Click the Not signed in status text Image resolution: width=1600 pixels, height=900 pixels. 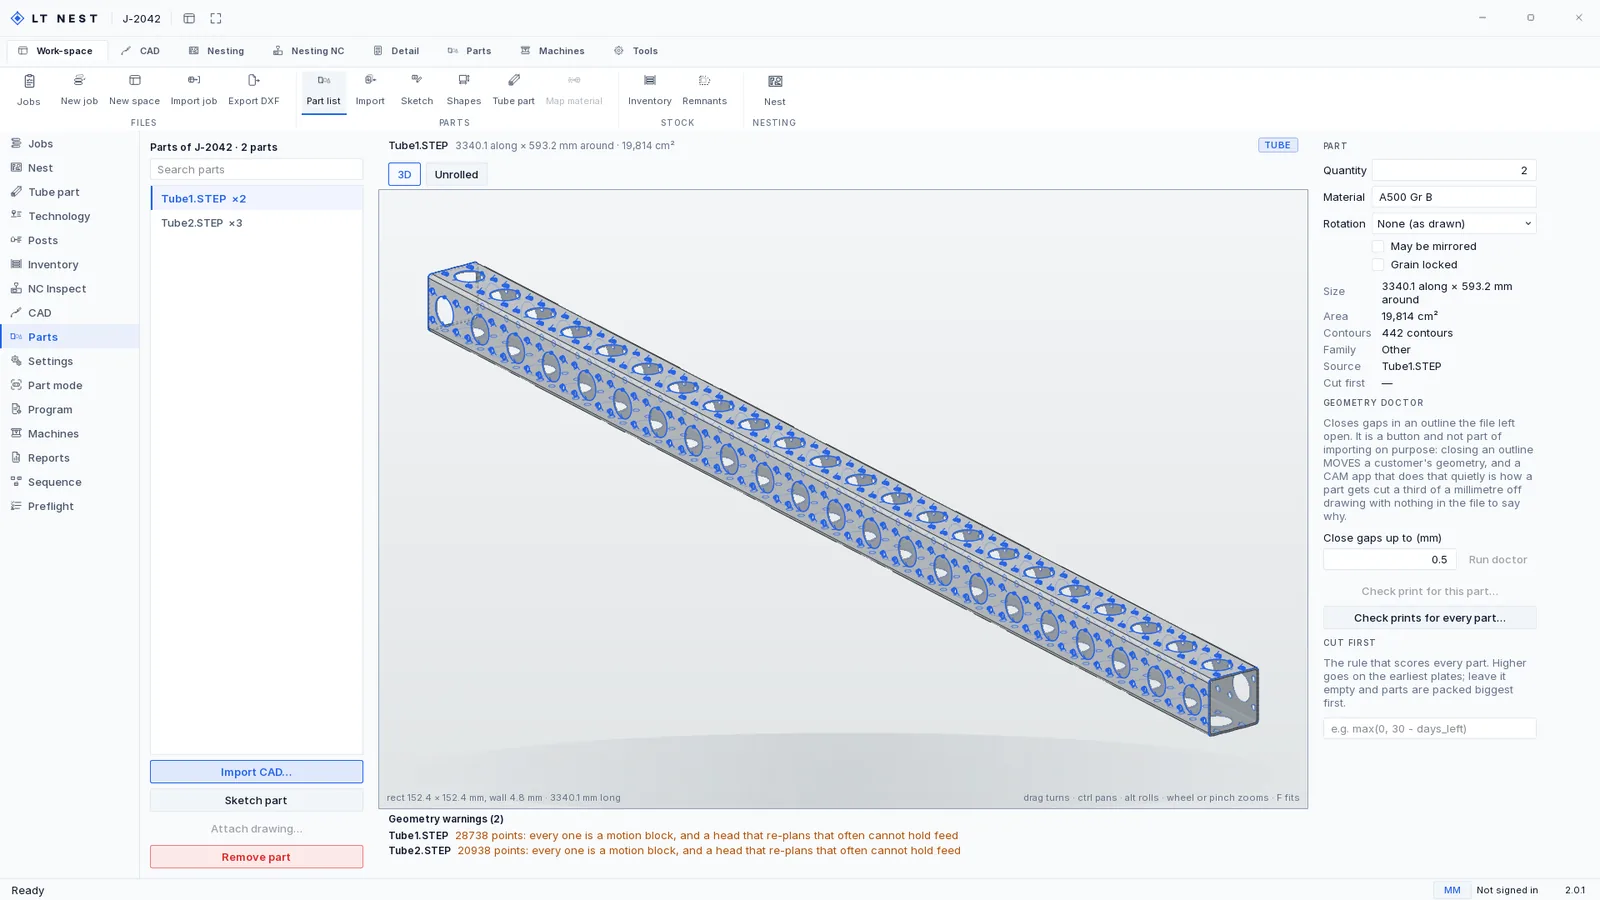click(1507, 890)
